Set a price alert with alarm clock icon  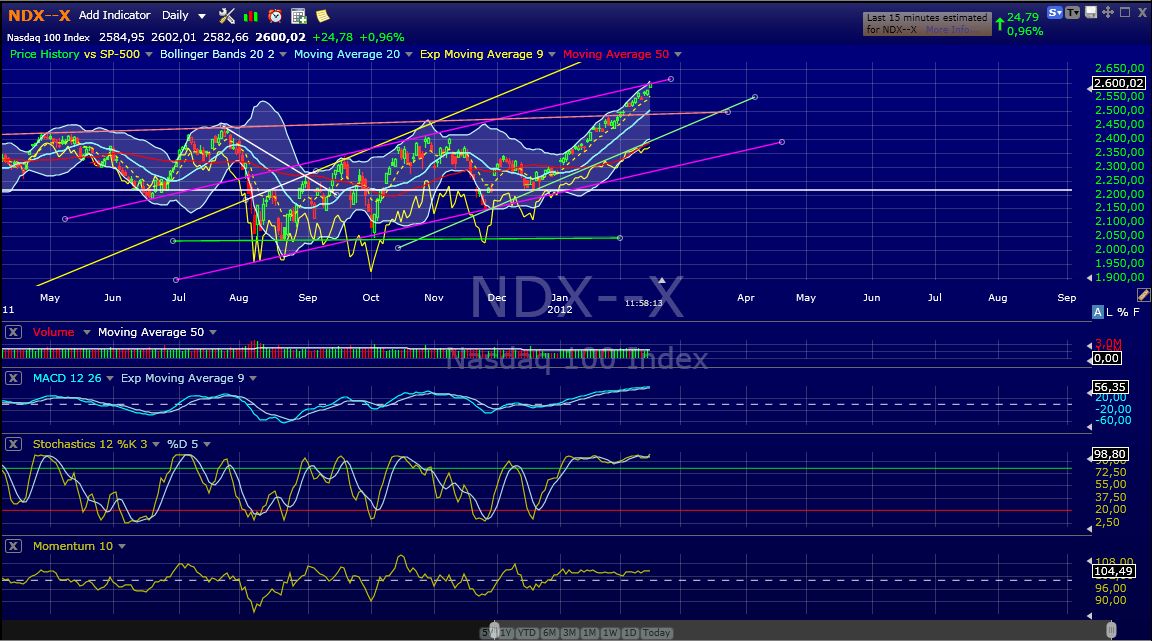(275, 15)
